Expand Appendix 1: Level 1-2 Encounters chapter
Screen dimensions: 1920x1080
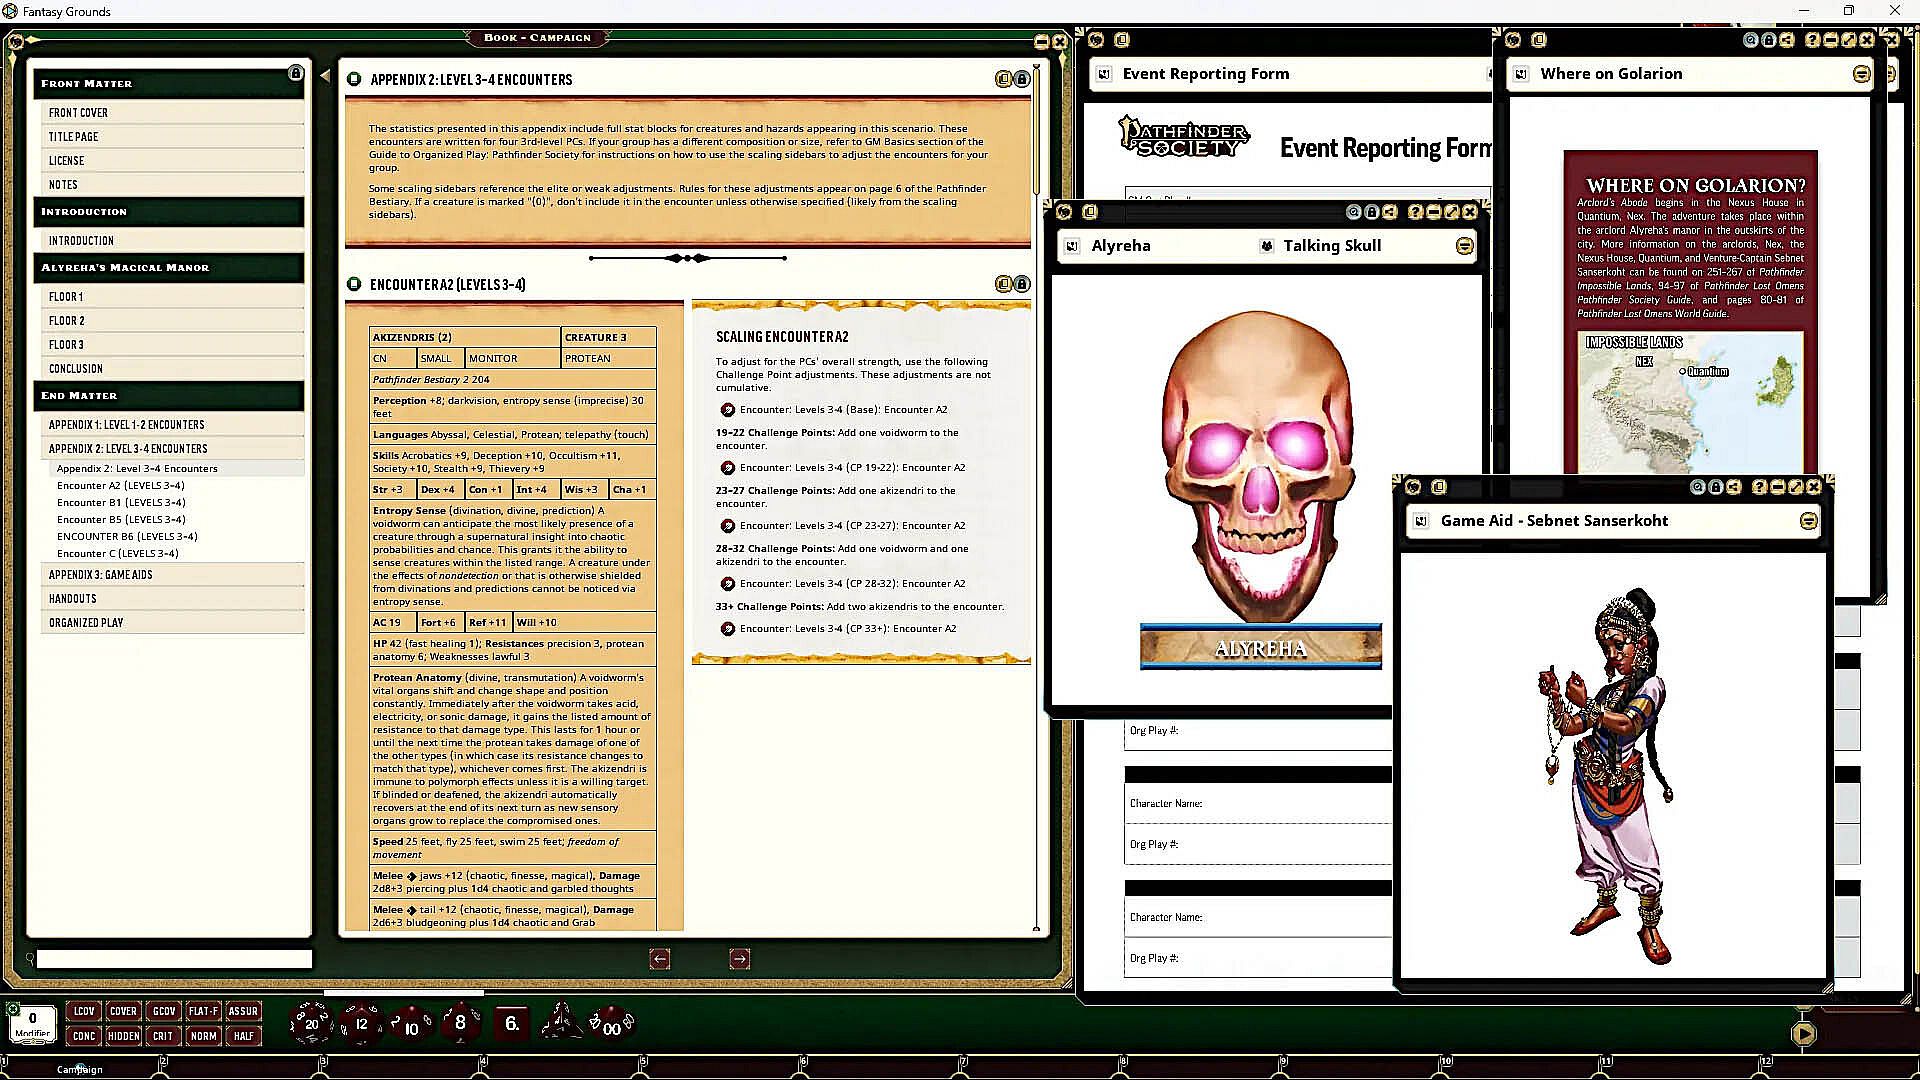coord(172,425)
